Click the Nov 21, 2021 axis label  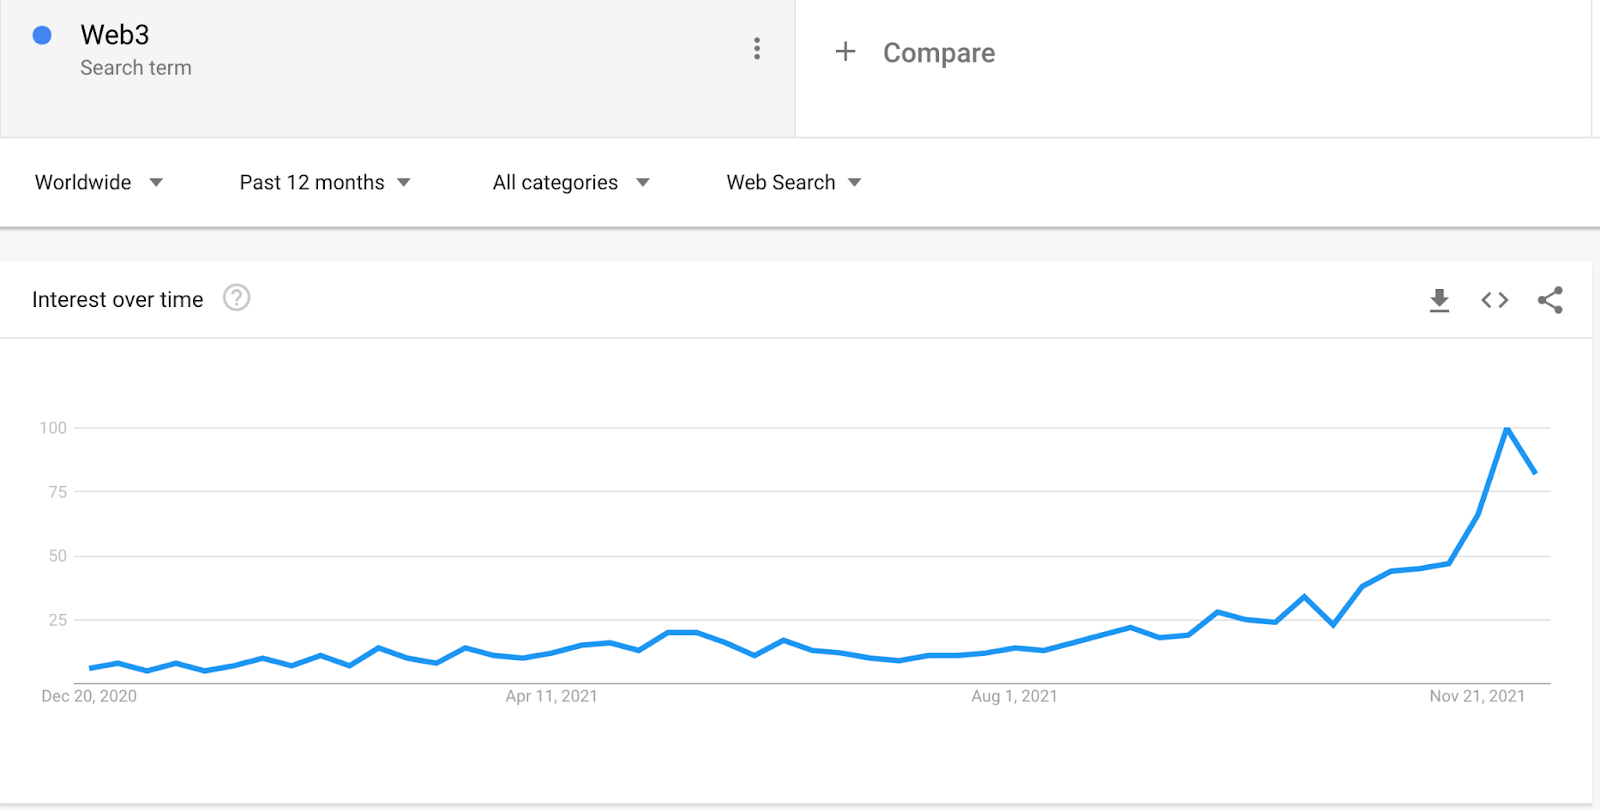coord(1476,696)
